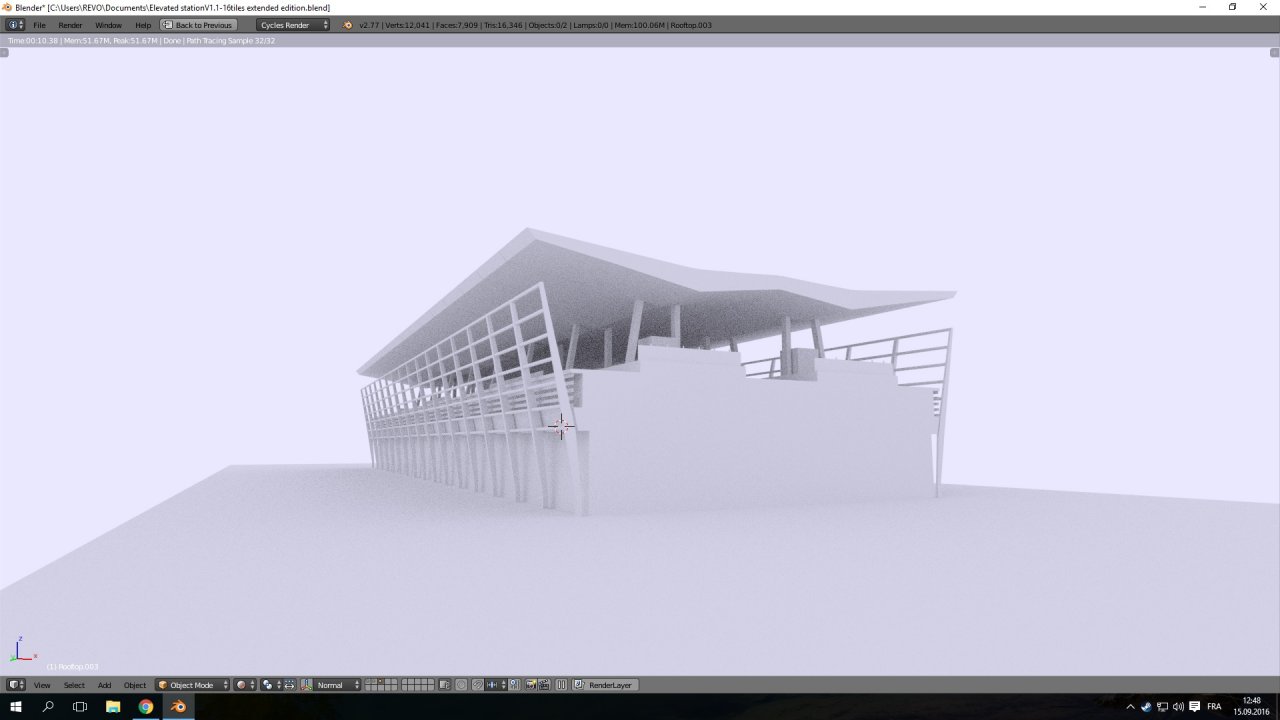Open the viewport shading selector icon

[x=246, y=685]
